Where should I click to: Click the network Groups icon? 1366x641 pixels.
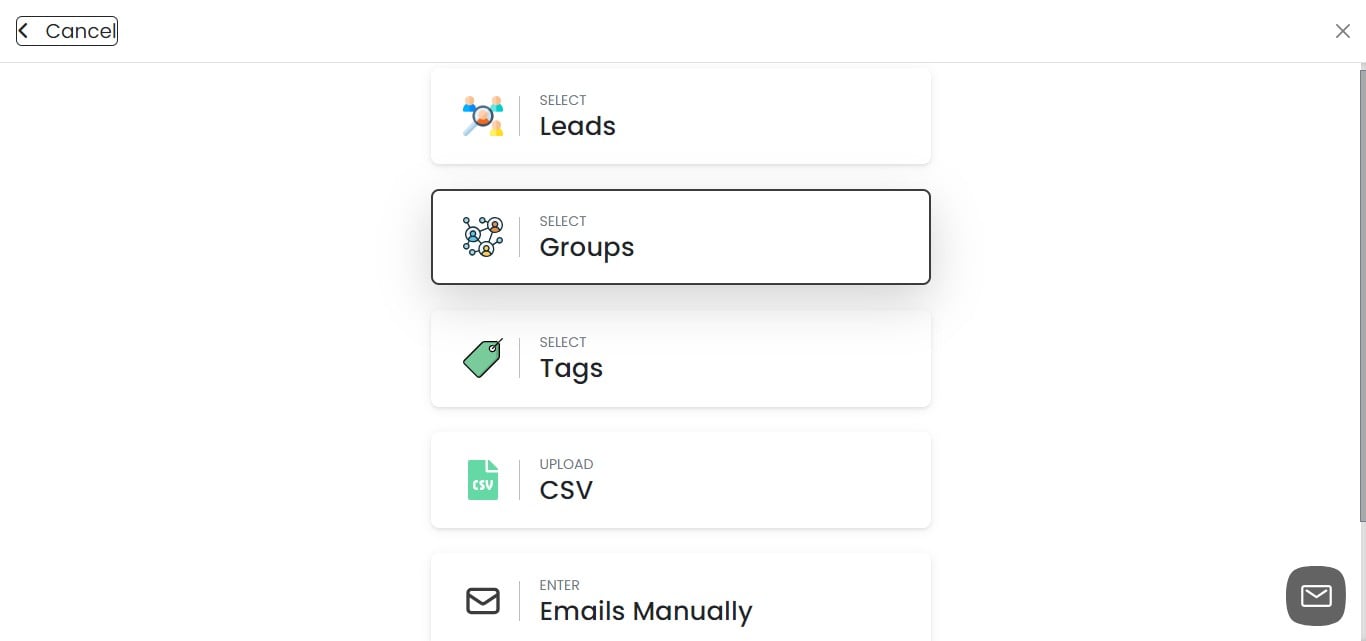(483, 236)
